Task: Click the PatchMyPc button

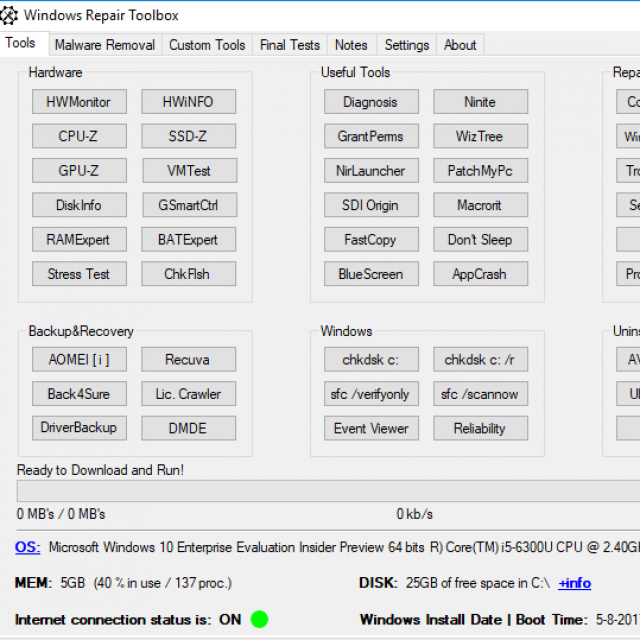Action: click(x=481, y=170)
